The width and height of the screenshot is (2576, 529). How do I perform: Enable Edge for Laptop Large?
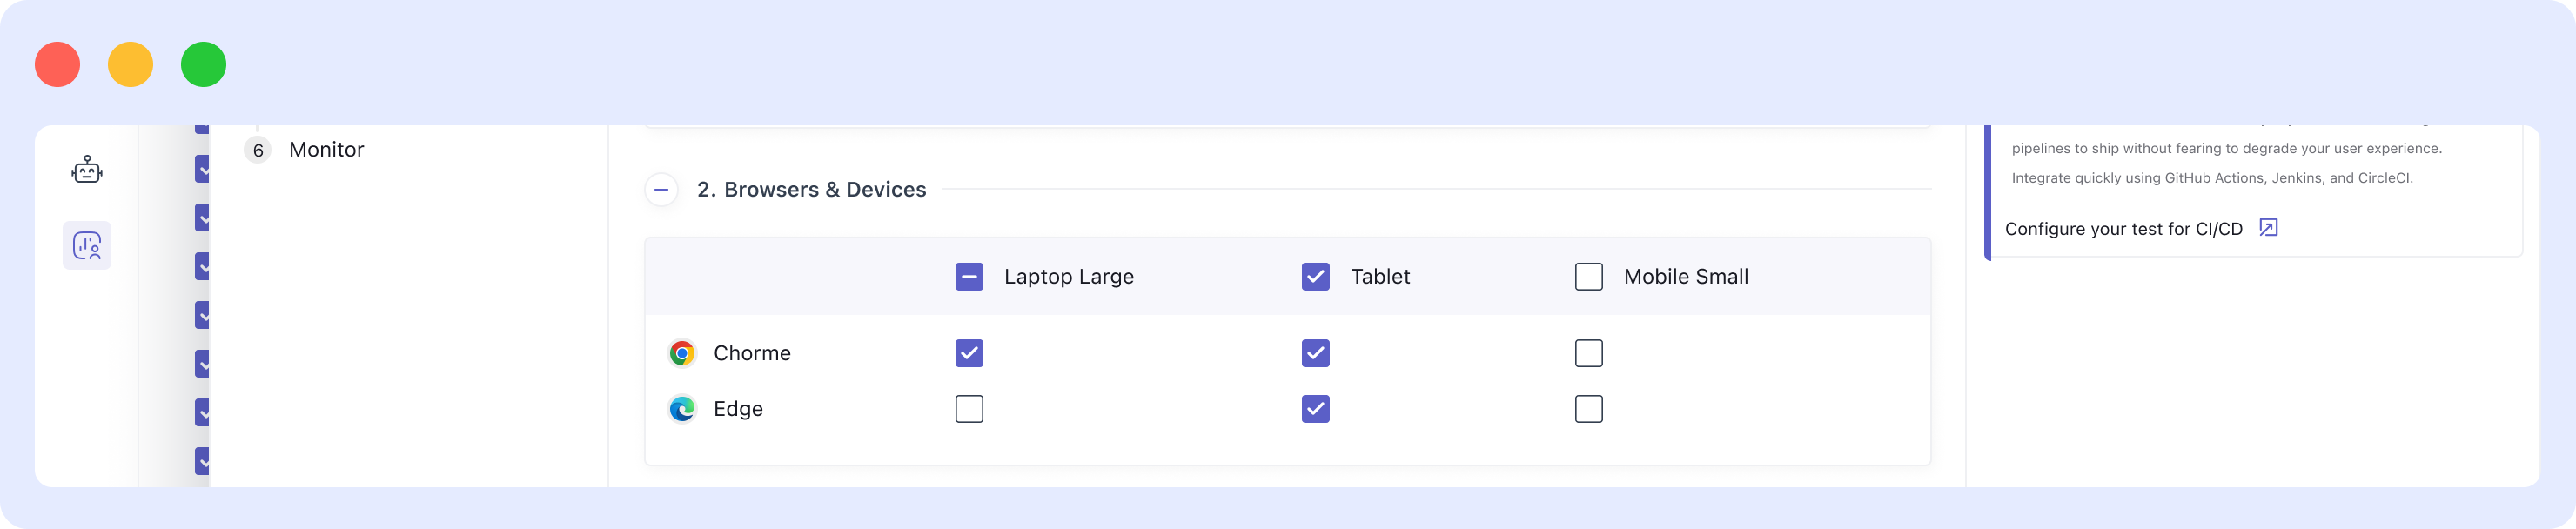pyautogui.click(x=967, y=408)
